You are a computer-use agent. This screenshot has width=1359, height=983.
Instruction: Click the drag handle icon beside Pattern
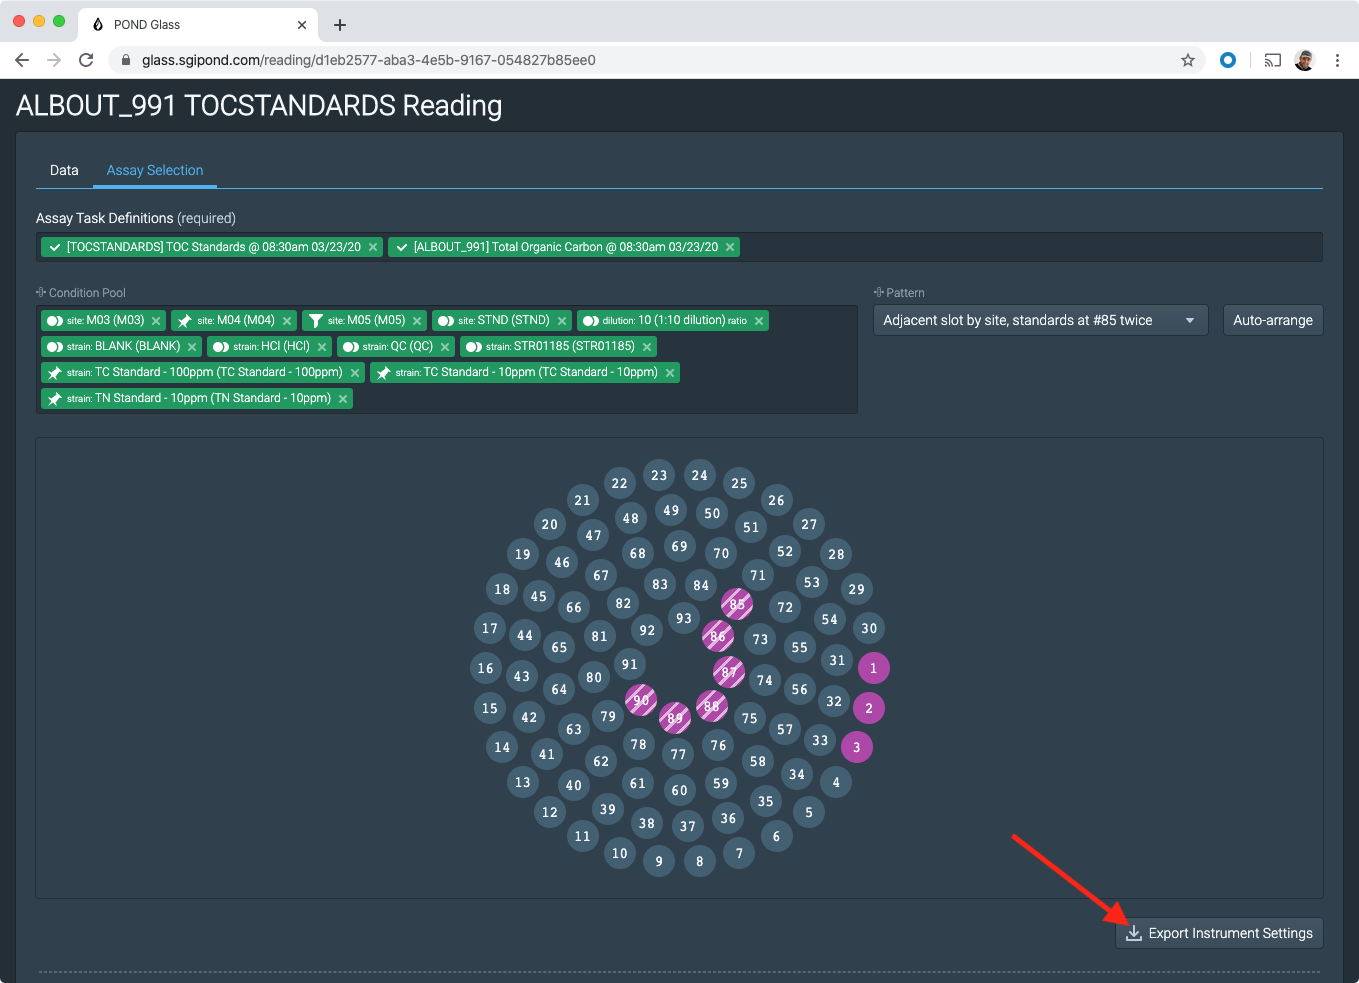877,292
